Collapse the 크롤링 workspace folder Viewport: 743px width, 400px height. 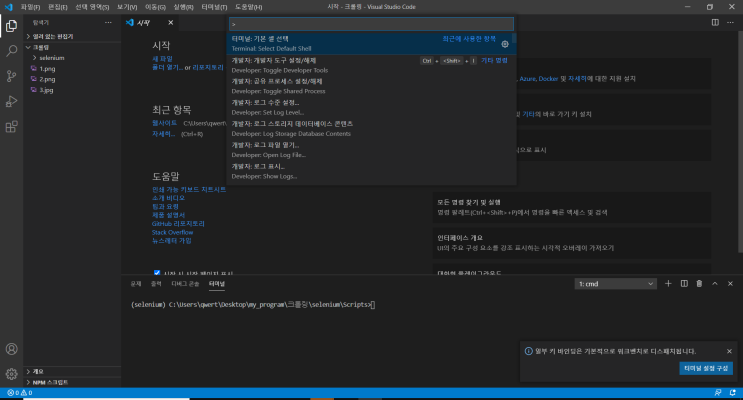point(72,47)
